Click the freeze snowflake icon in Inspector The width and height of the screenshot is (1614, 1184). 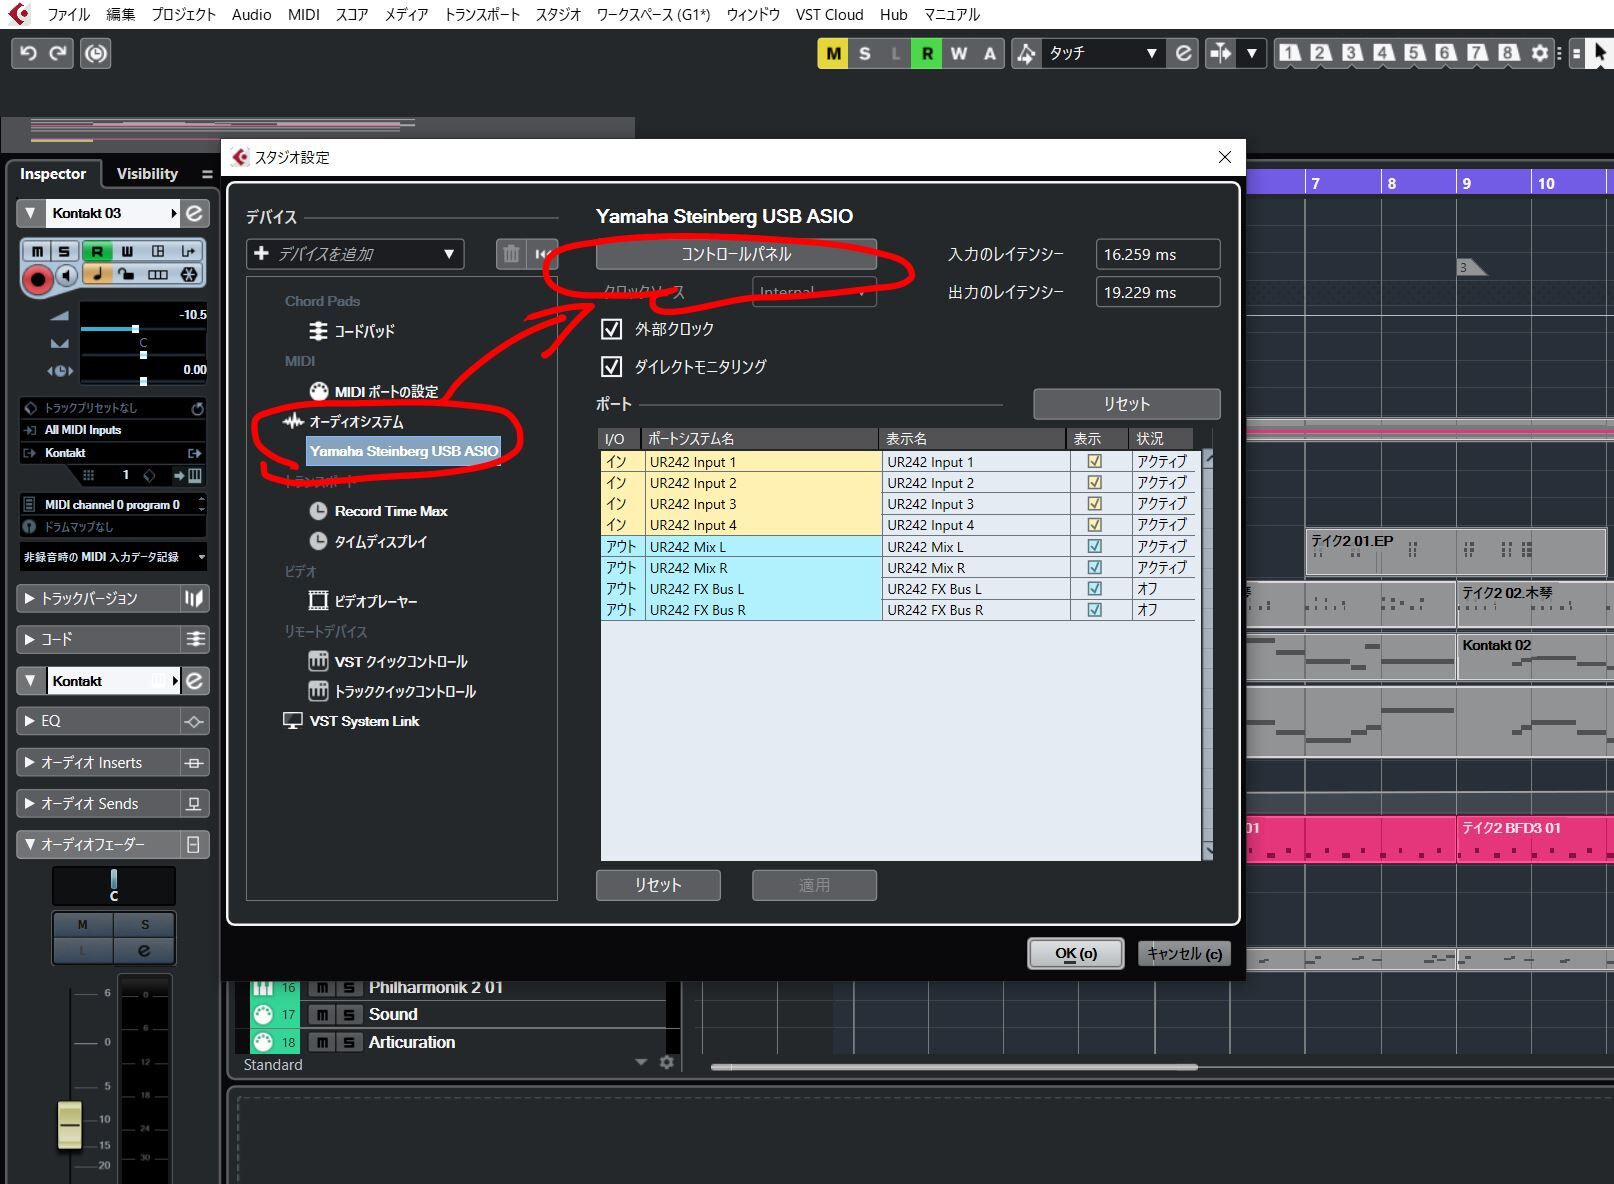pyautogui.click(x=189, y=275)
